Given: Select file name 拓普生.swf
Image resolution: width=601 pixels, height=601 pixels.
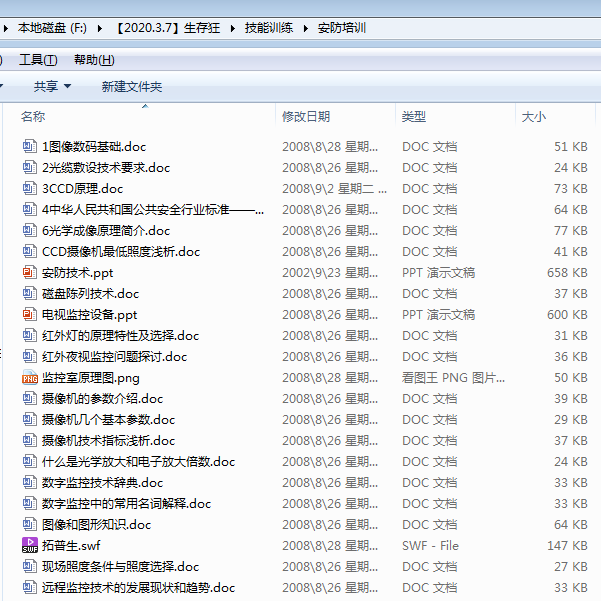Looking at the screenshot, I should pyautogui.click(x=71, y=546).
